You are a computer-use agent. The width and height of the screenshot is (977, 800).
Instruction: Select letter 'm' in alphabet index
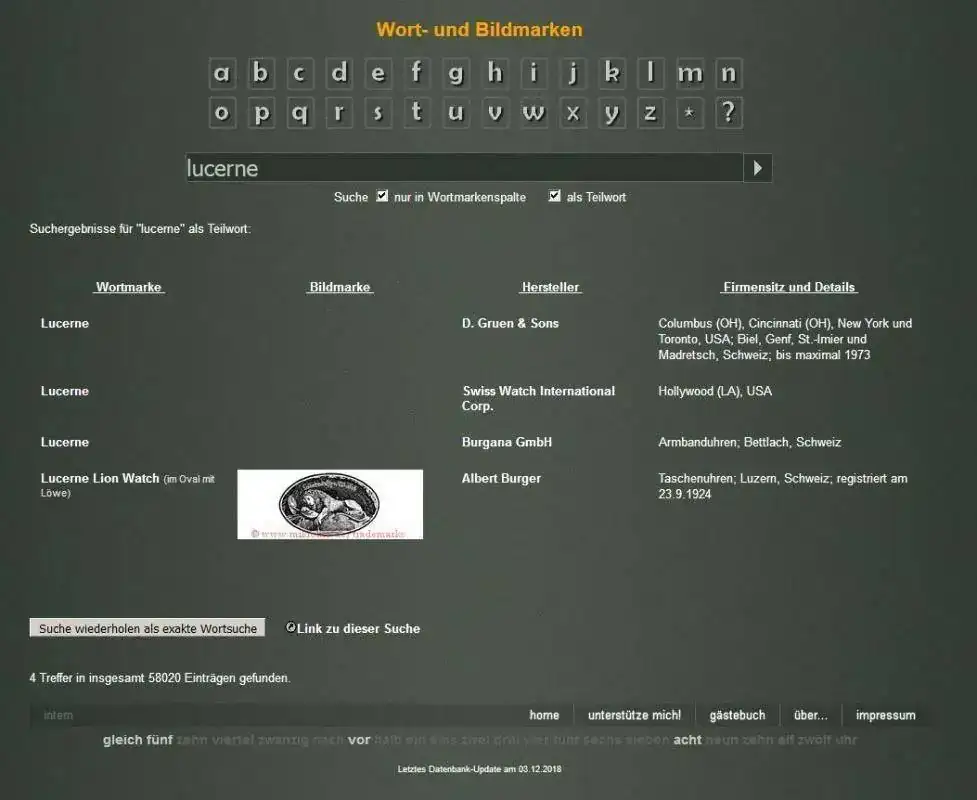690,74
